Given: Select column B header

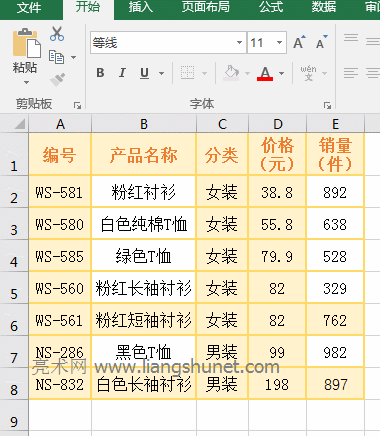Looking at the screenshot, I should pyautogui.click(x=144, y=124).
